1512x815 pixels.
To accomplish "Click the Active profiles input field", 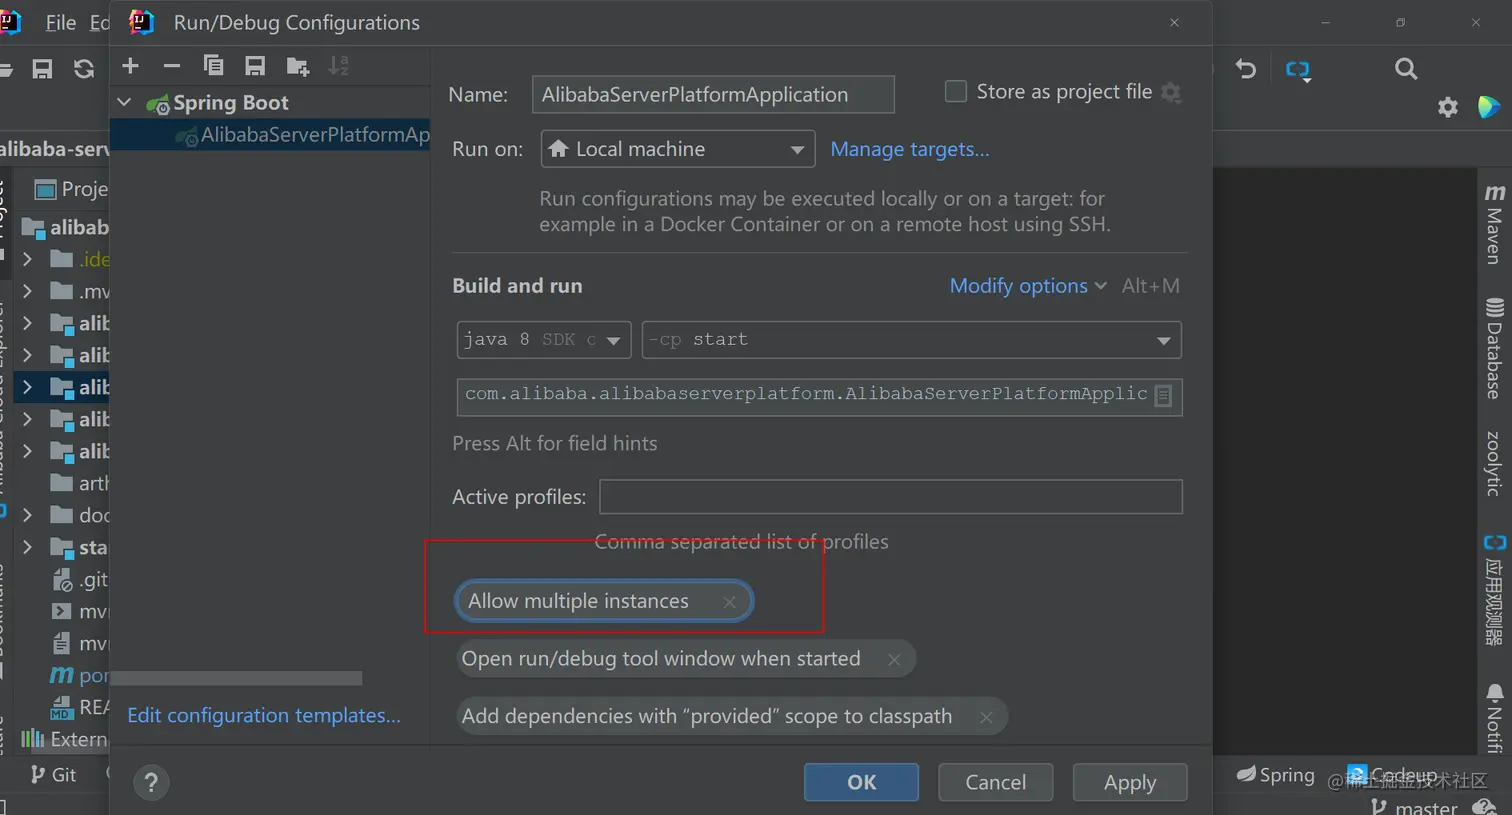I will [x=891, y=497].
